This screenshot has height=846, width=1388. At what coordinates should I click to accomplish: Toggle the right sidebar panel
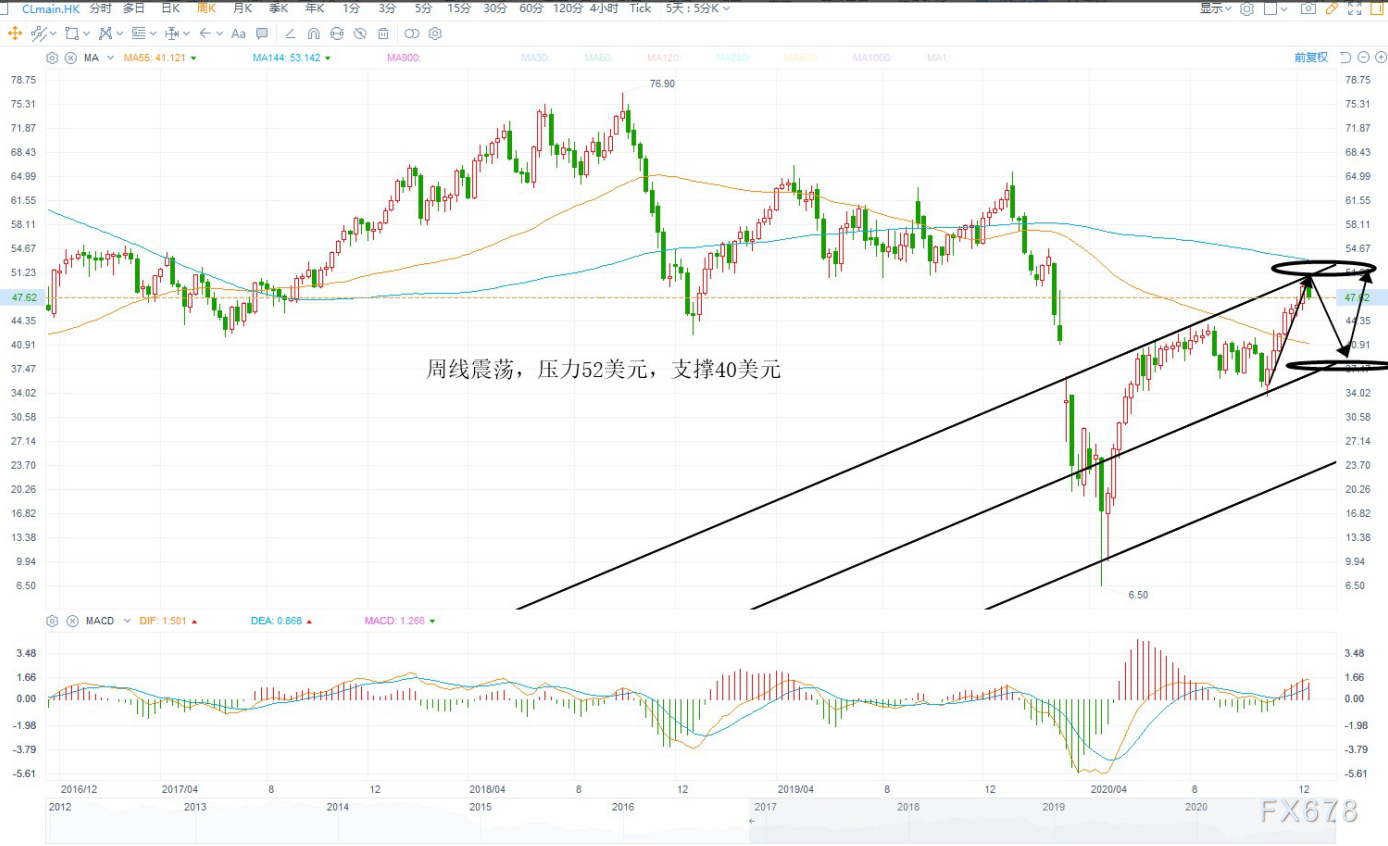1379,9
